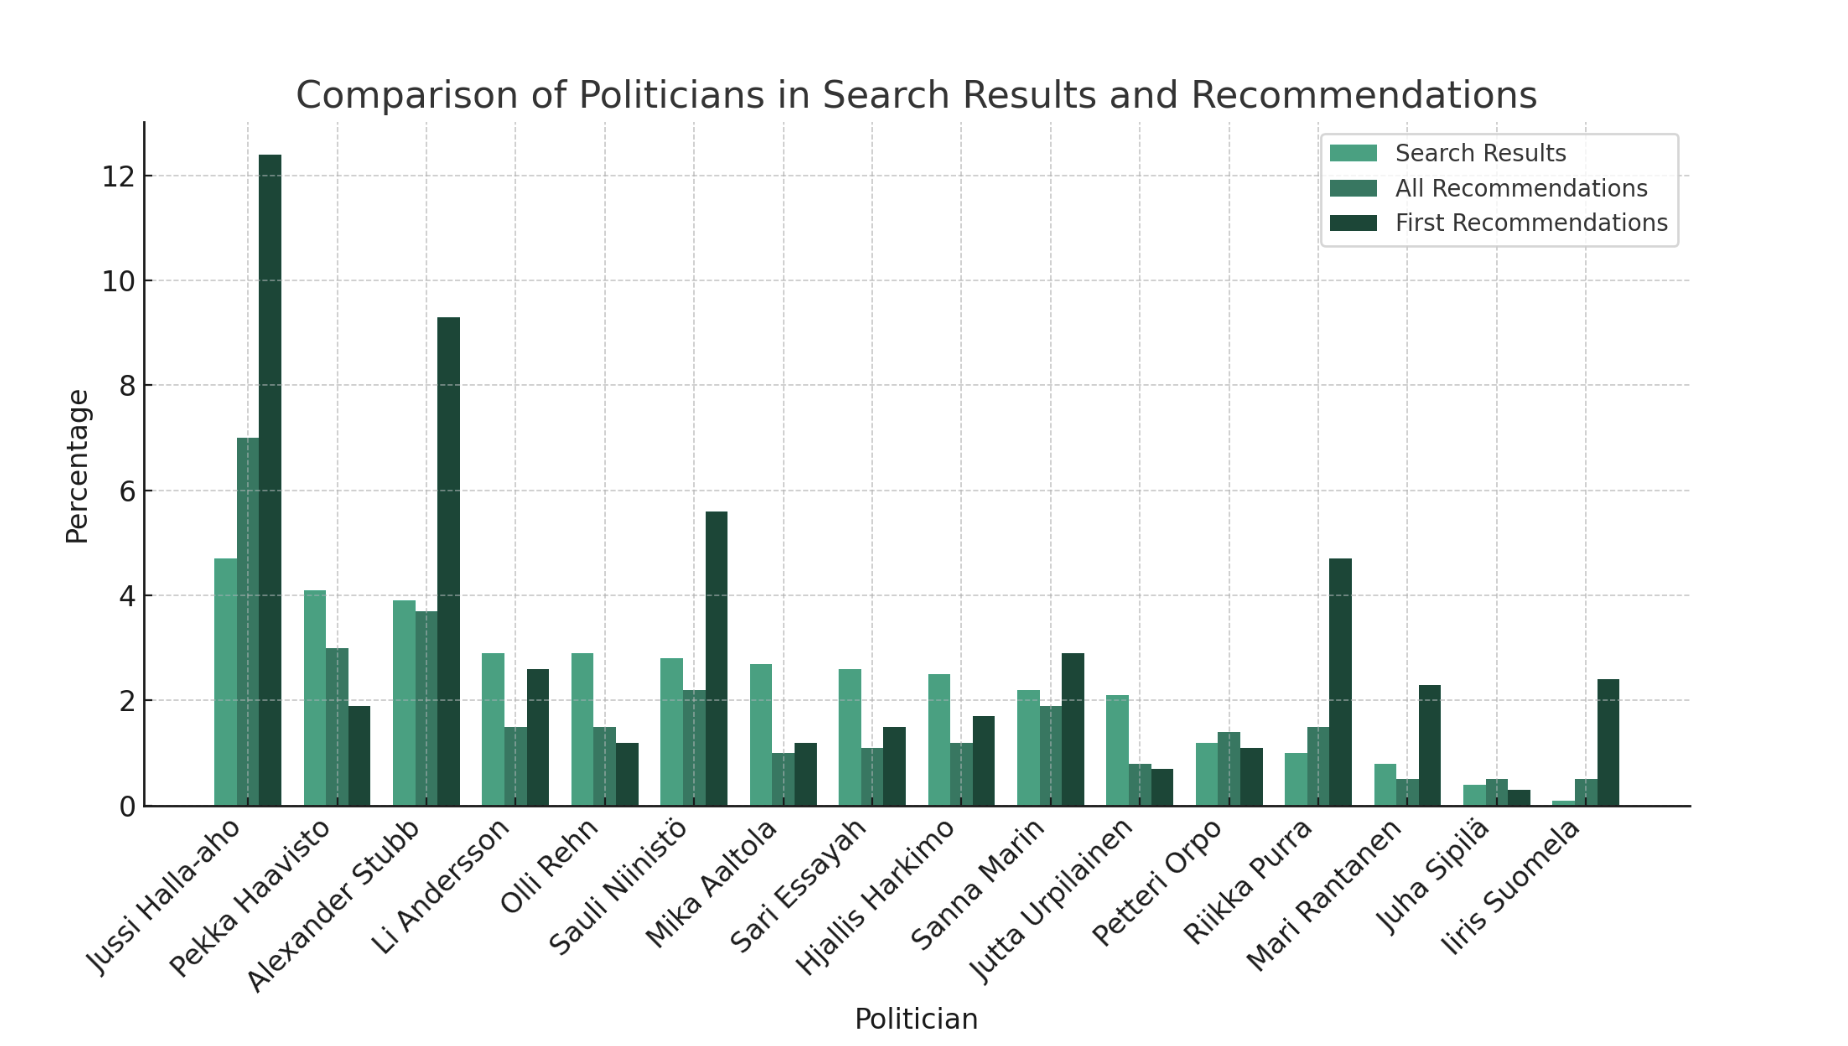Click the chart title text
This screenshot has width=1848, height=1046.
pyautogui.click(x=916, y=95)
